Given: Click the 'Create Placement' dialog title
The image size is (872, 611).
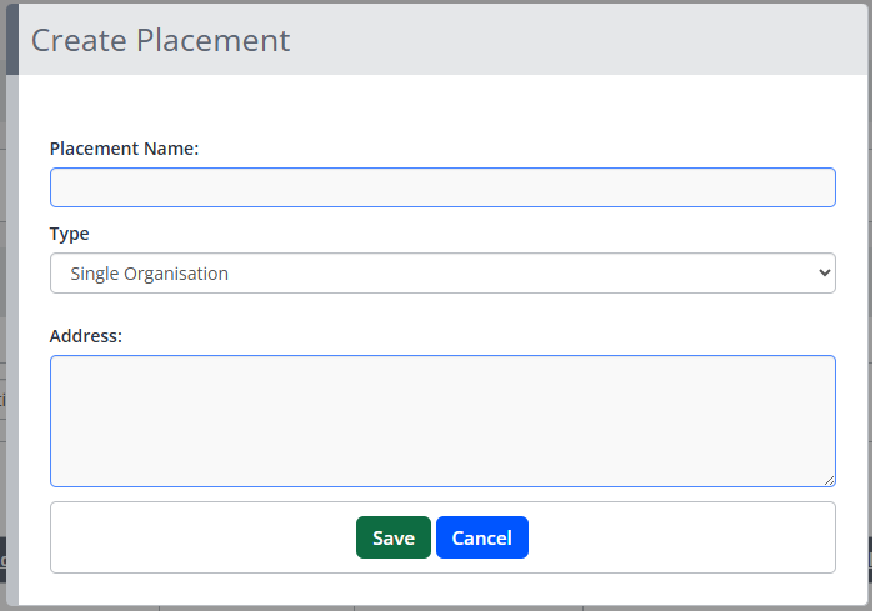Looking at the screenshot, I should pyautogui.click(x=160, y=40).
